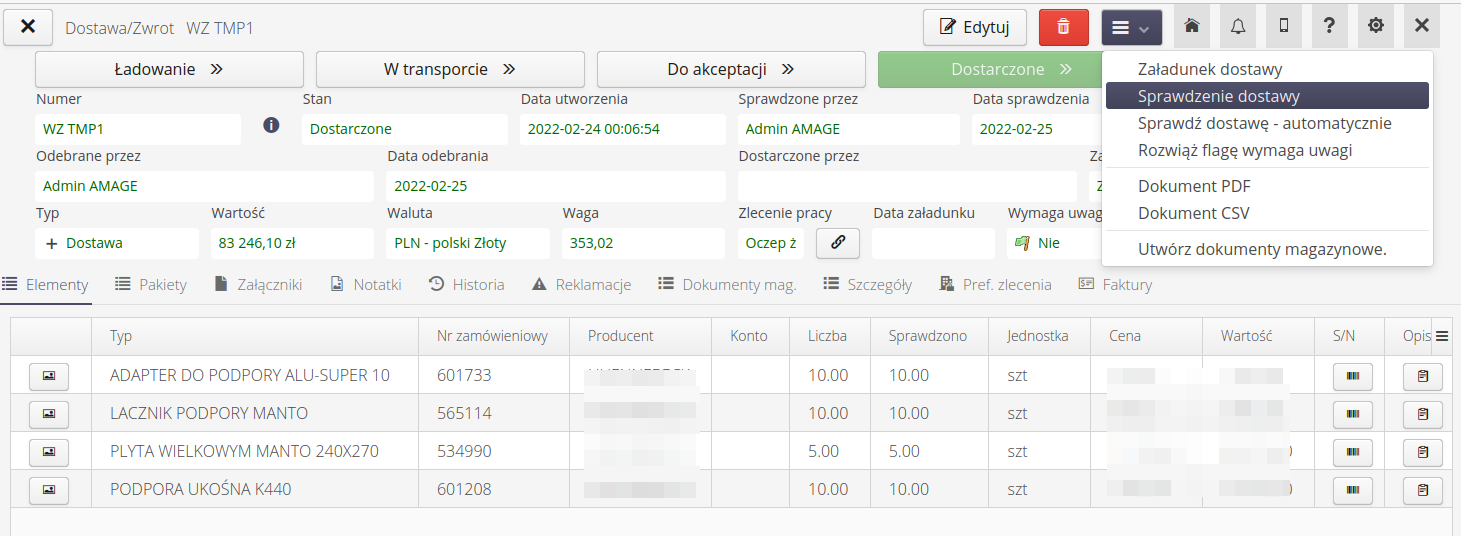Open Opis clipboard button in ADAPTER row
1461x536 pixels.
1423,377
